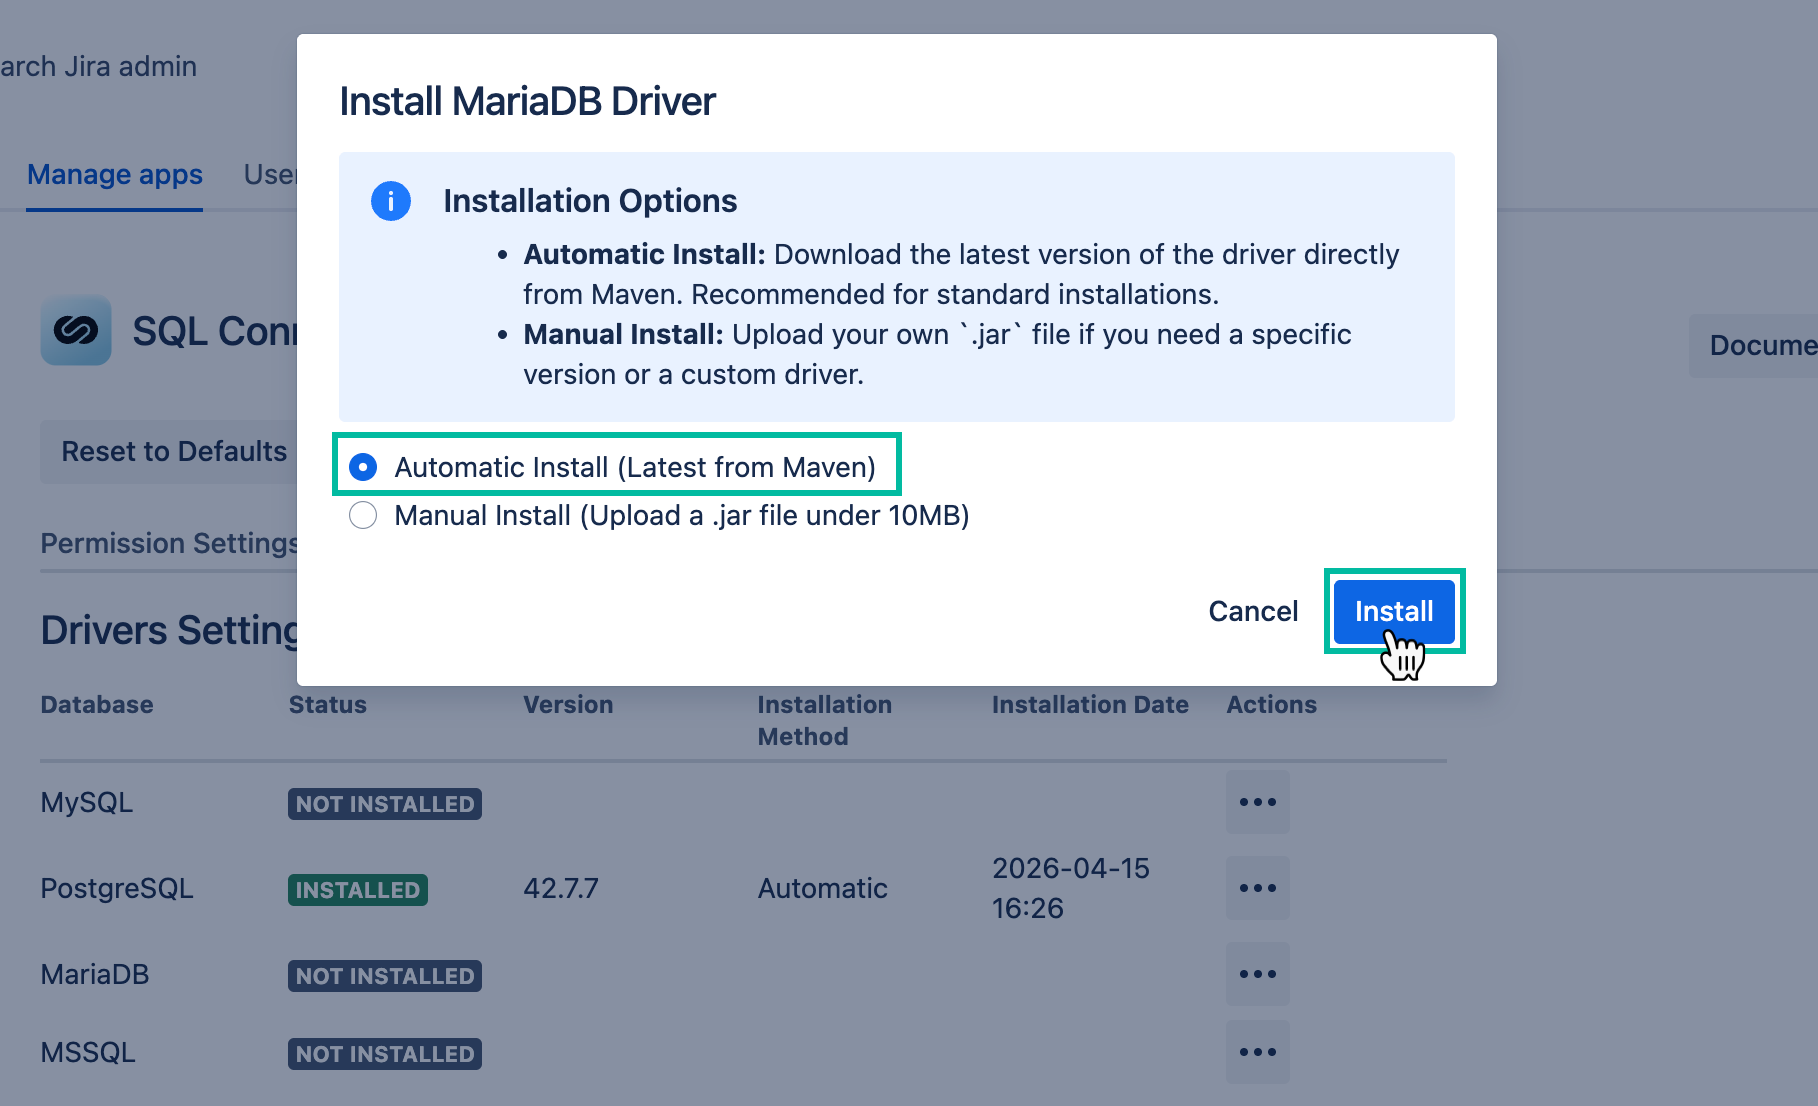Click installation date 2026-04-15 16:26
Screen dimensions: 1818x1106
pos(1071,888)
